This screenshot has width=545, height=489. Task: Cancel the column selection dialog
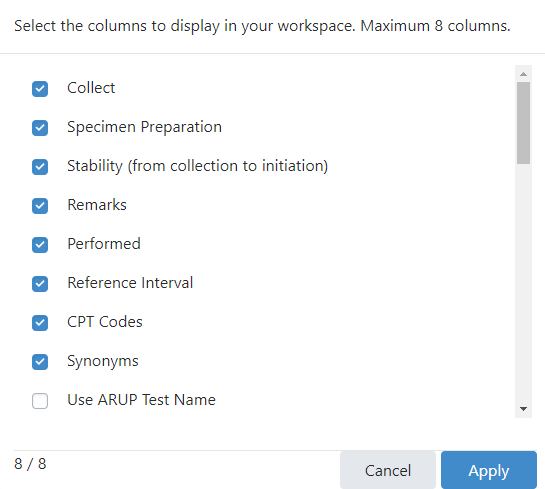pyautogui.click(x=388, y=470)
